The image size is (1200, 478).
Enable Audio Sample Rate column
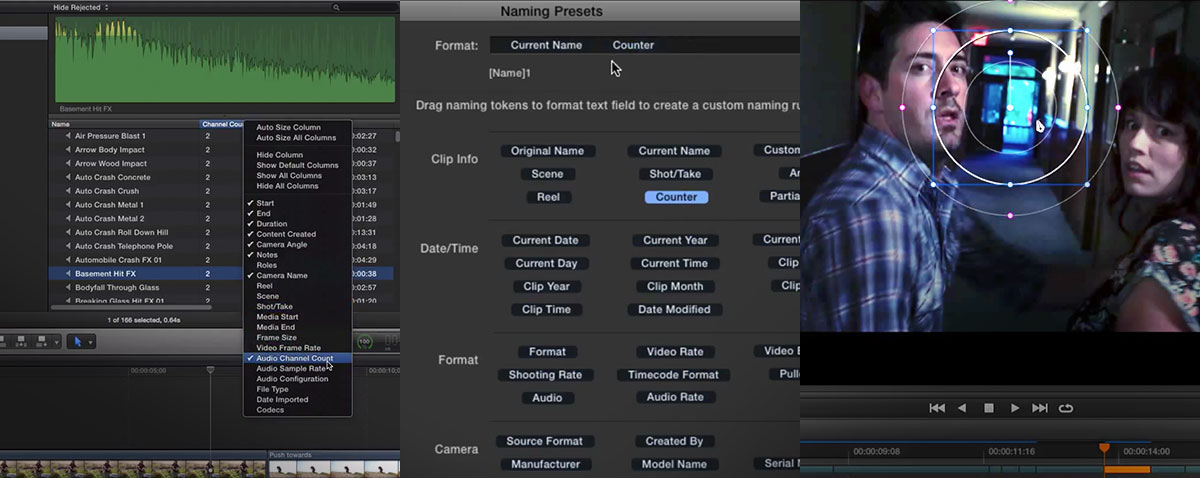pos(292,368)
